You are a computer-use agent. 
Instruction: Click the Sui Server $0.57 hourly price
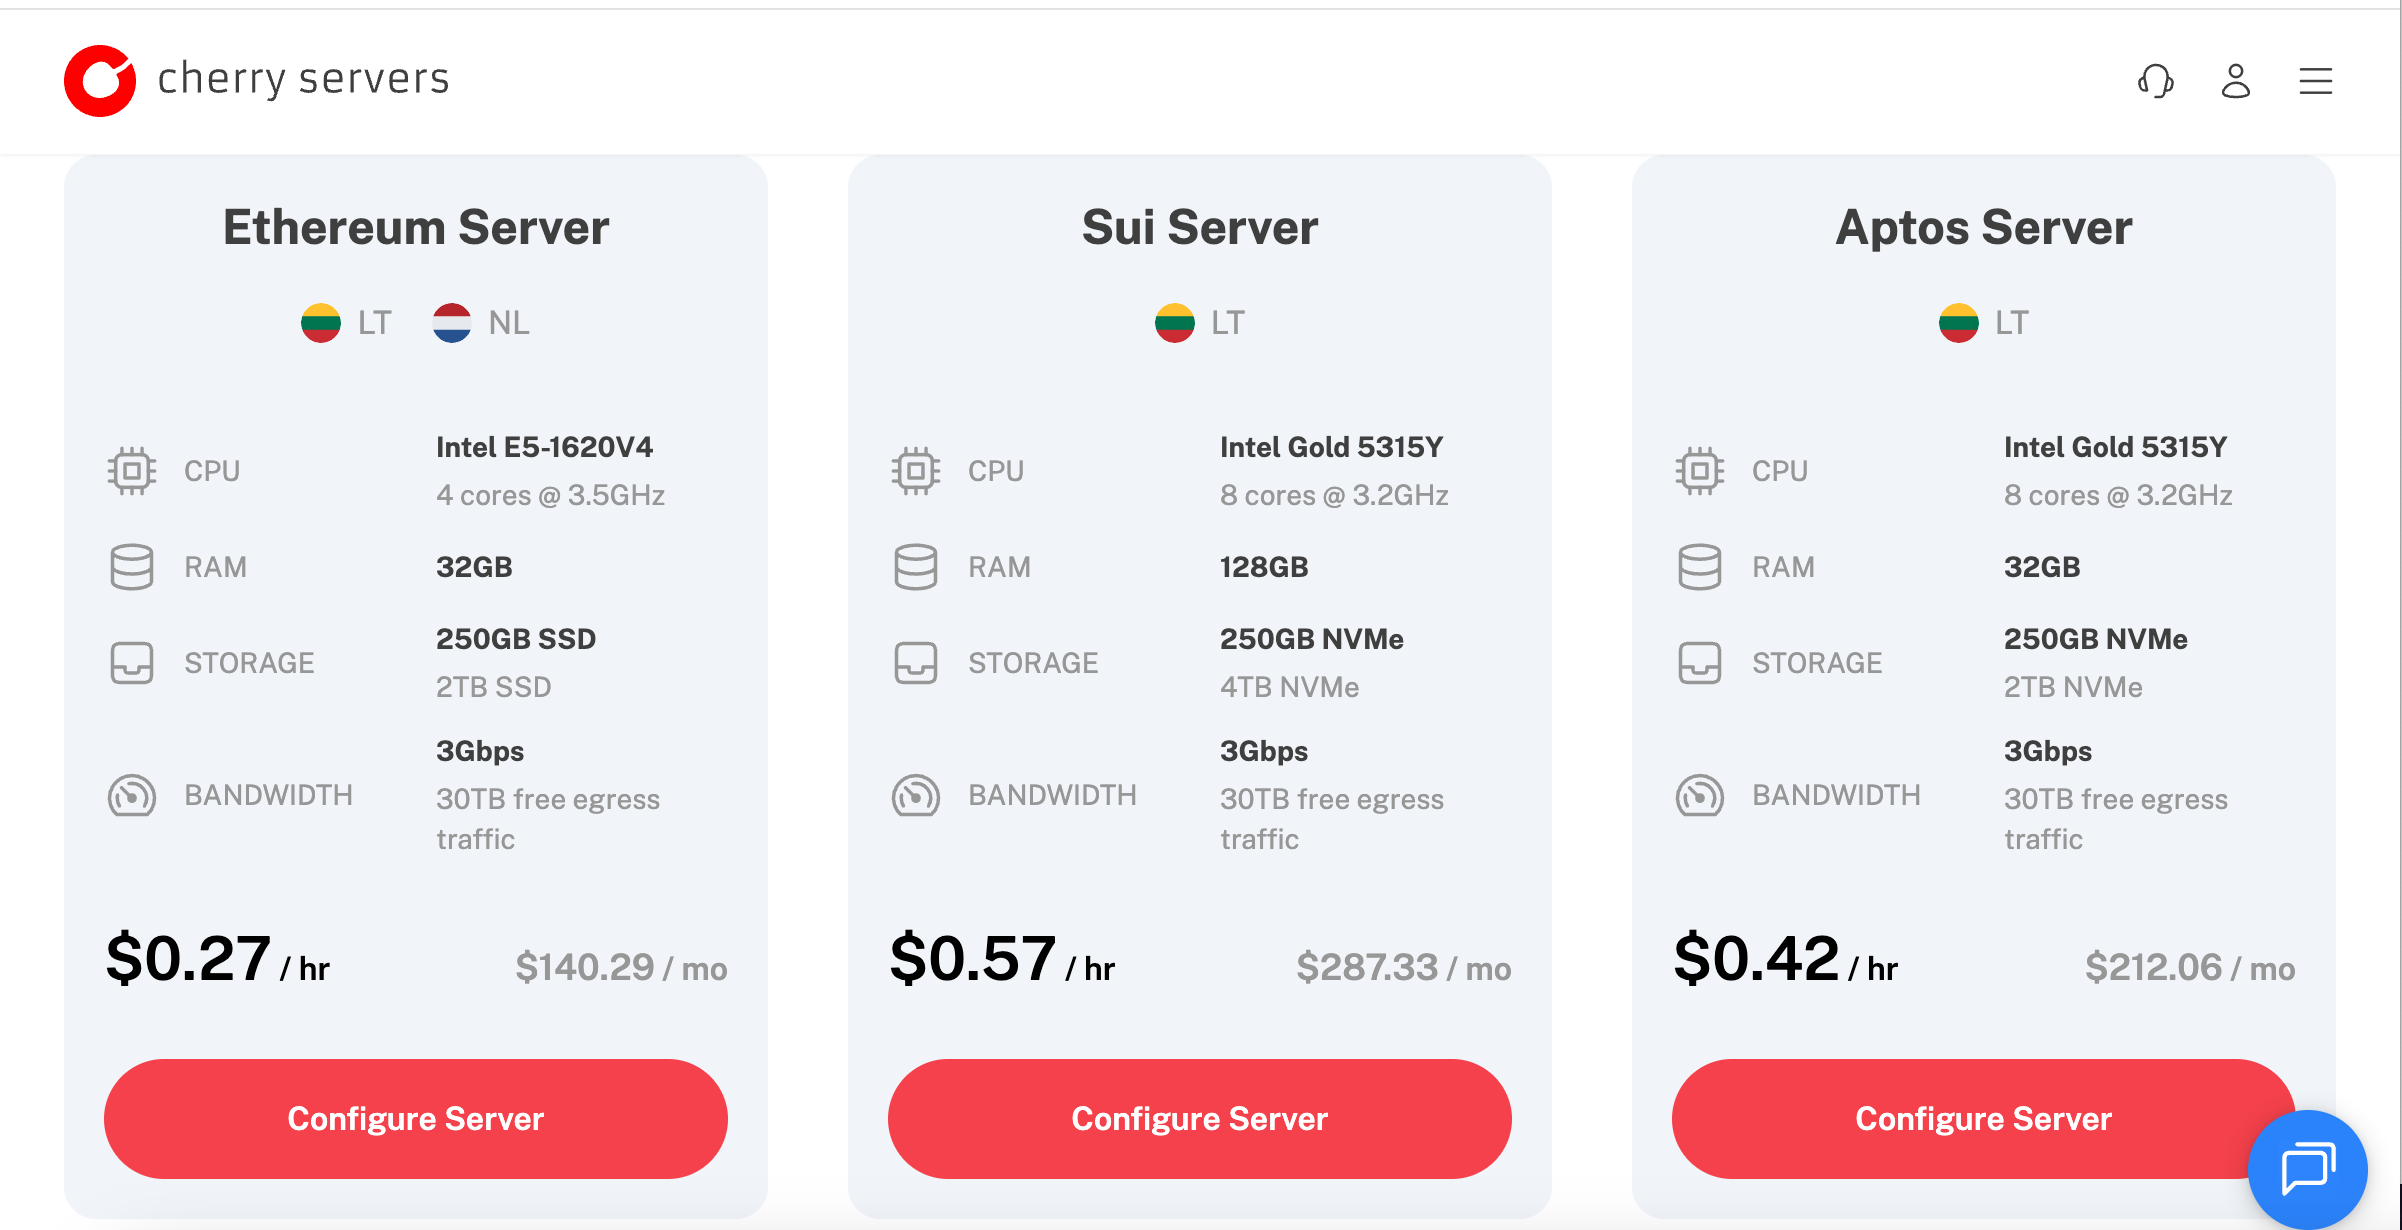(x=973, y=958)
